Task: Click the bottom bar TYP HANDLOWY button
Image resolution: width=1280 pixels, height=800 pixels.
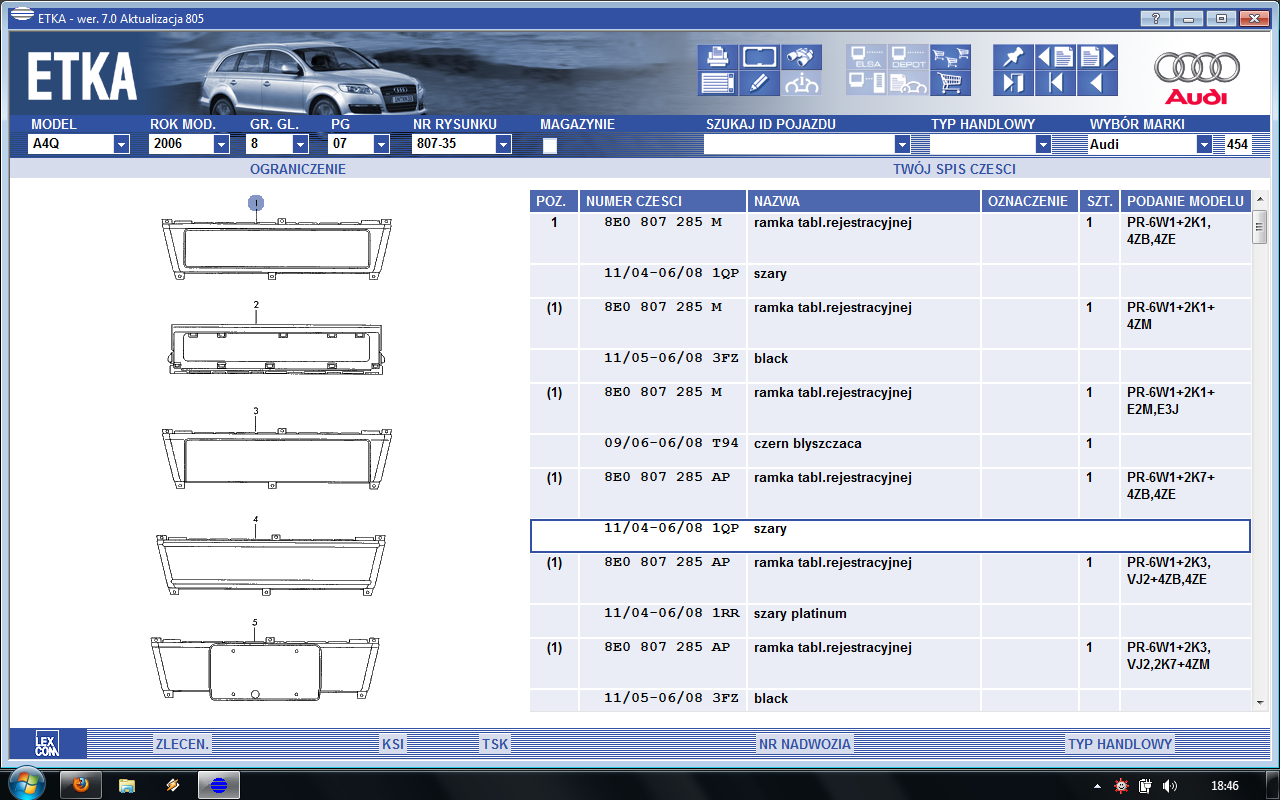Action: pyautogui.click(x=1120, y=744)
